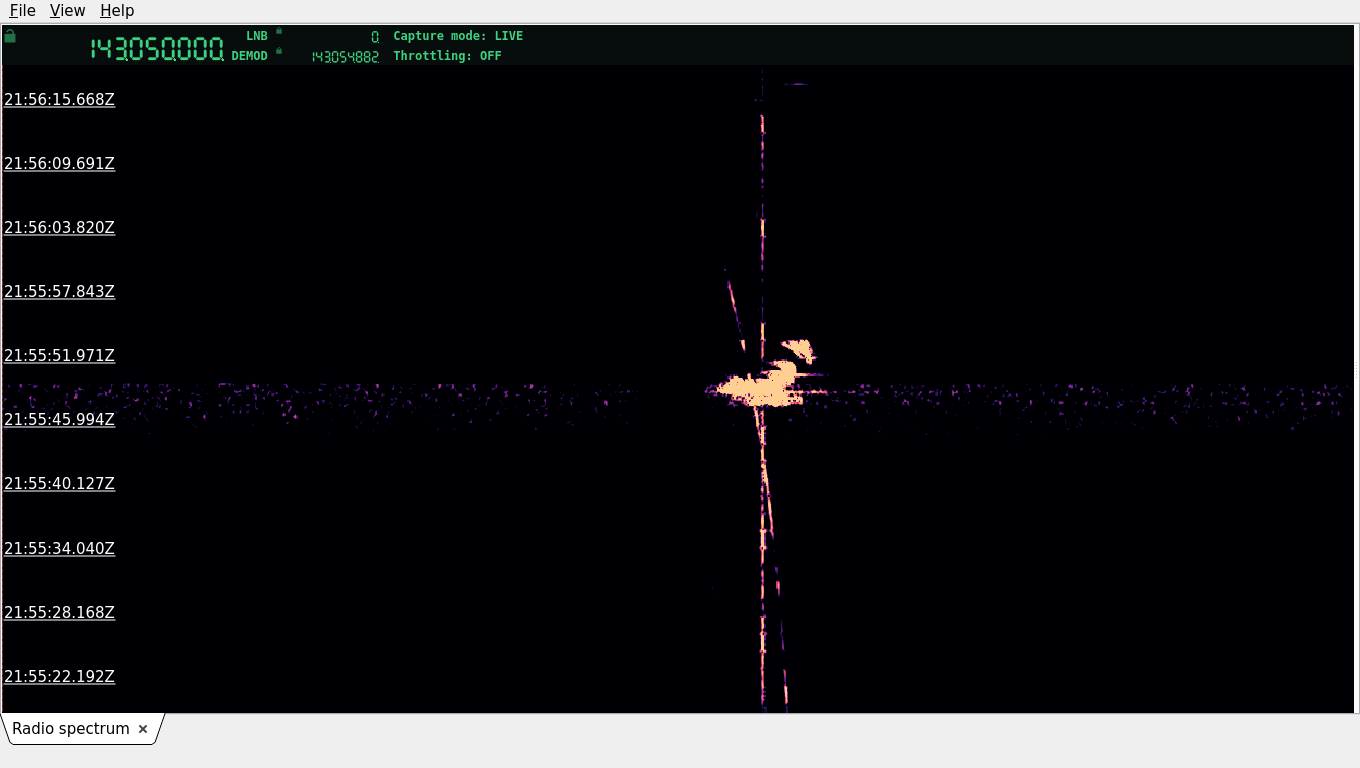Screen dimensions: 1360x768
Task: Toggle the DEMOD lock icon
Action: click(279, 51)
